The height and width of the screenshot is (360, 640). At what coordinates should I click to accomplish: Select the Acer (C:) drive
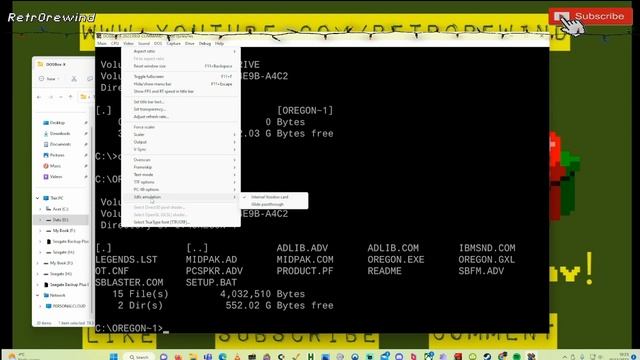click(60, 209)
